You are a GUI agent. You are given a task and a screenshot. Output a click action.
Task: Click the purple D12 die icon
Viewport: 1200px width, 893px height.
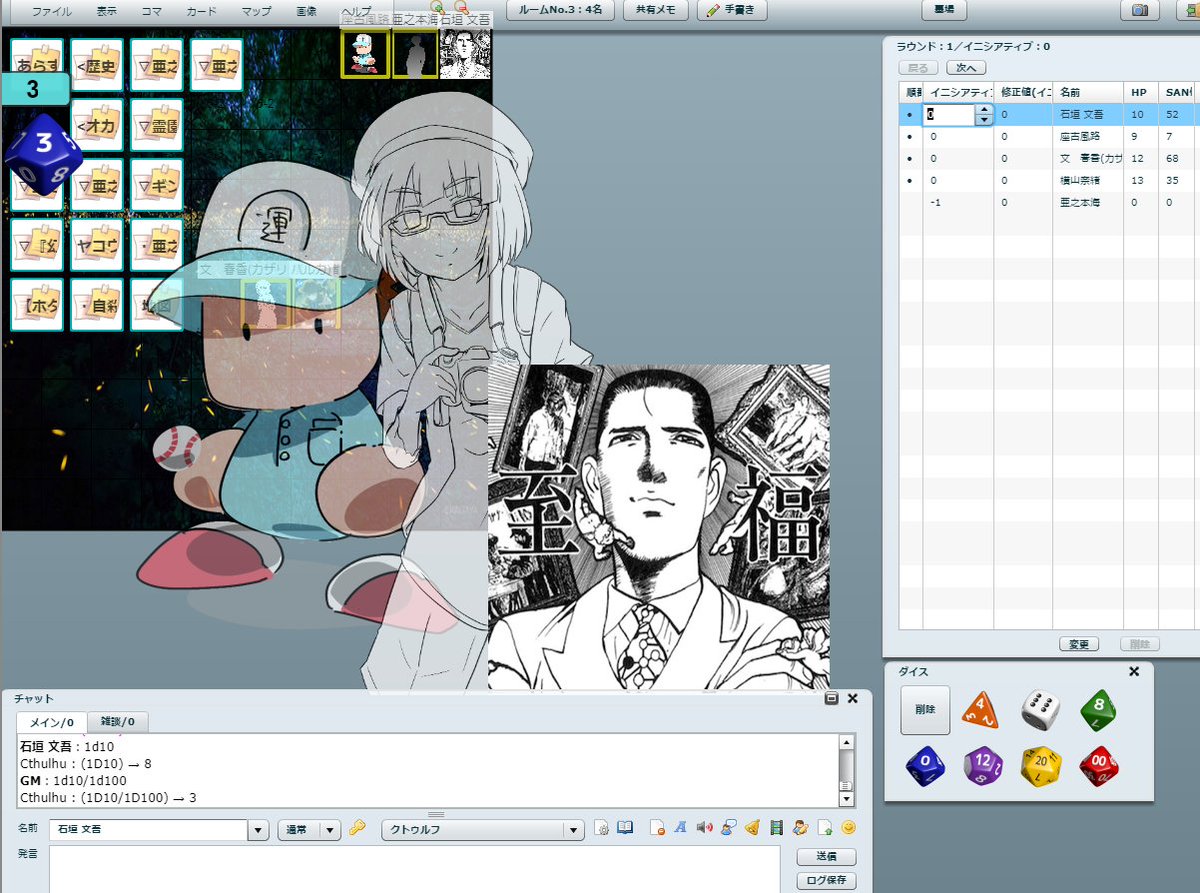click(982, 767)
